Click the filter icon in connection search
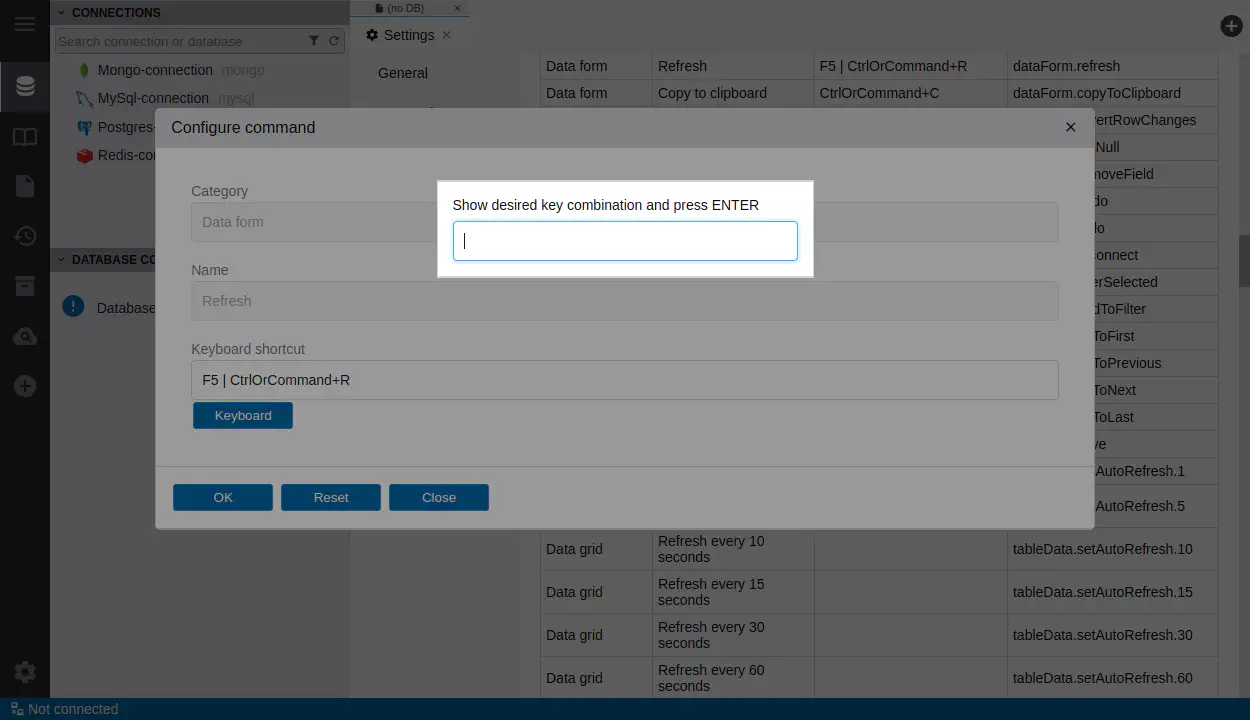The height and width of the screenshot is (720, 1250). click(x=314, y=41)
